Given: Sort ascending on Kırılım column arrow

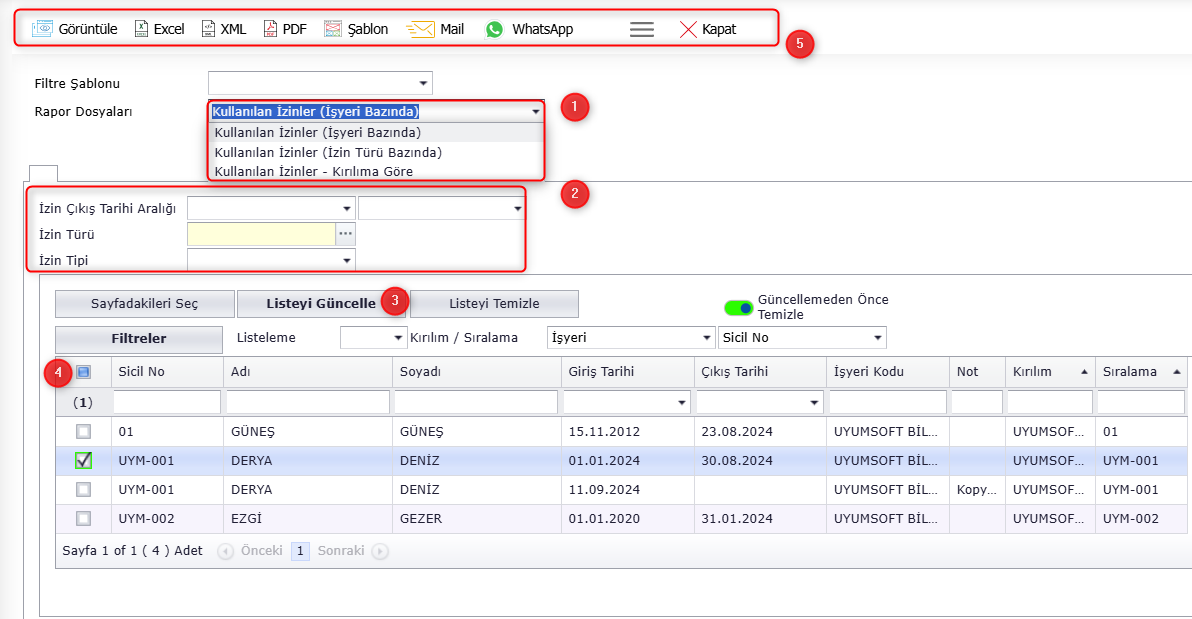Looking at the screenshot, I should tap(1084, 372).
